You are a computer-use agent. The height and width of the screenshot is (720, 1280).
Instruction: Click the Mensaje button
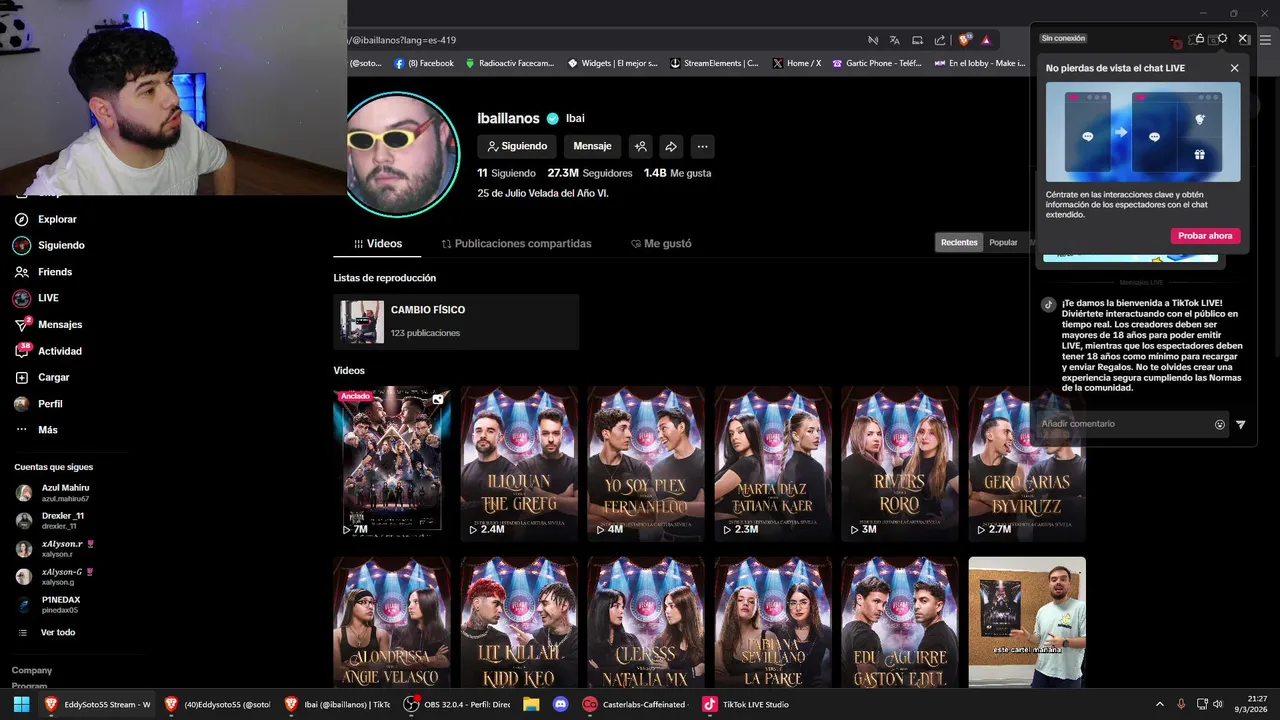pos(592,146)
